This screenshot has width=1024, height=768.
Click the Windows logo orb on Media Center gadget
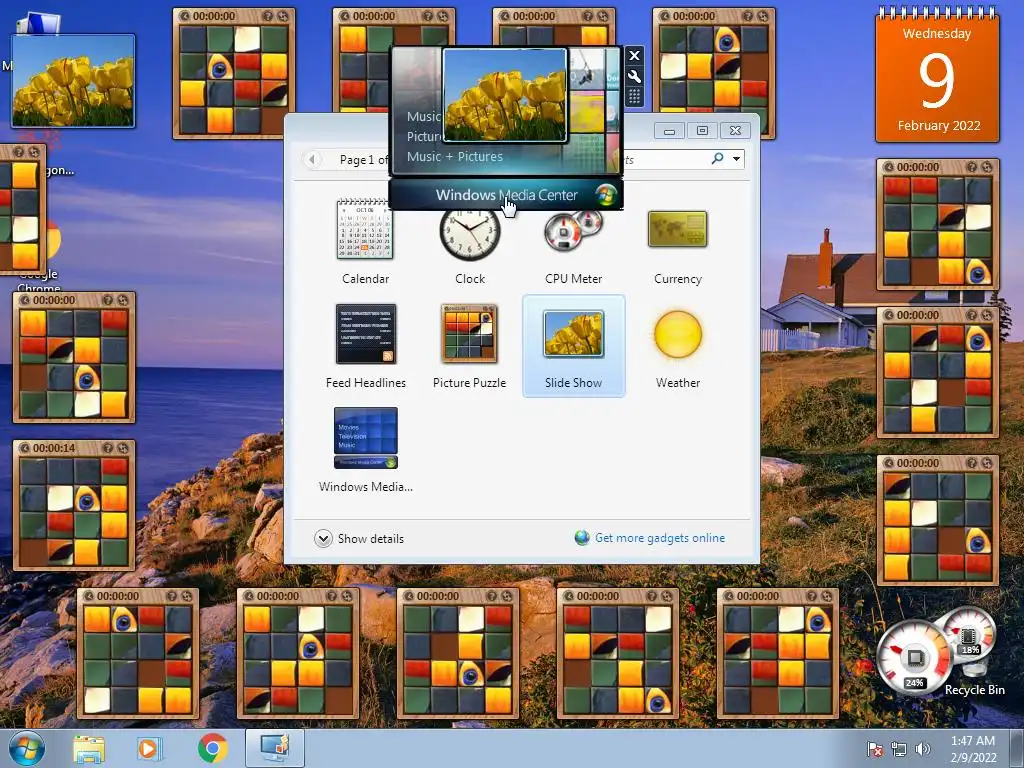coord(606,195)
